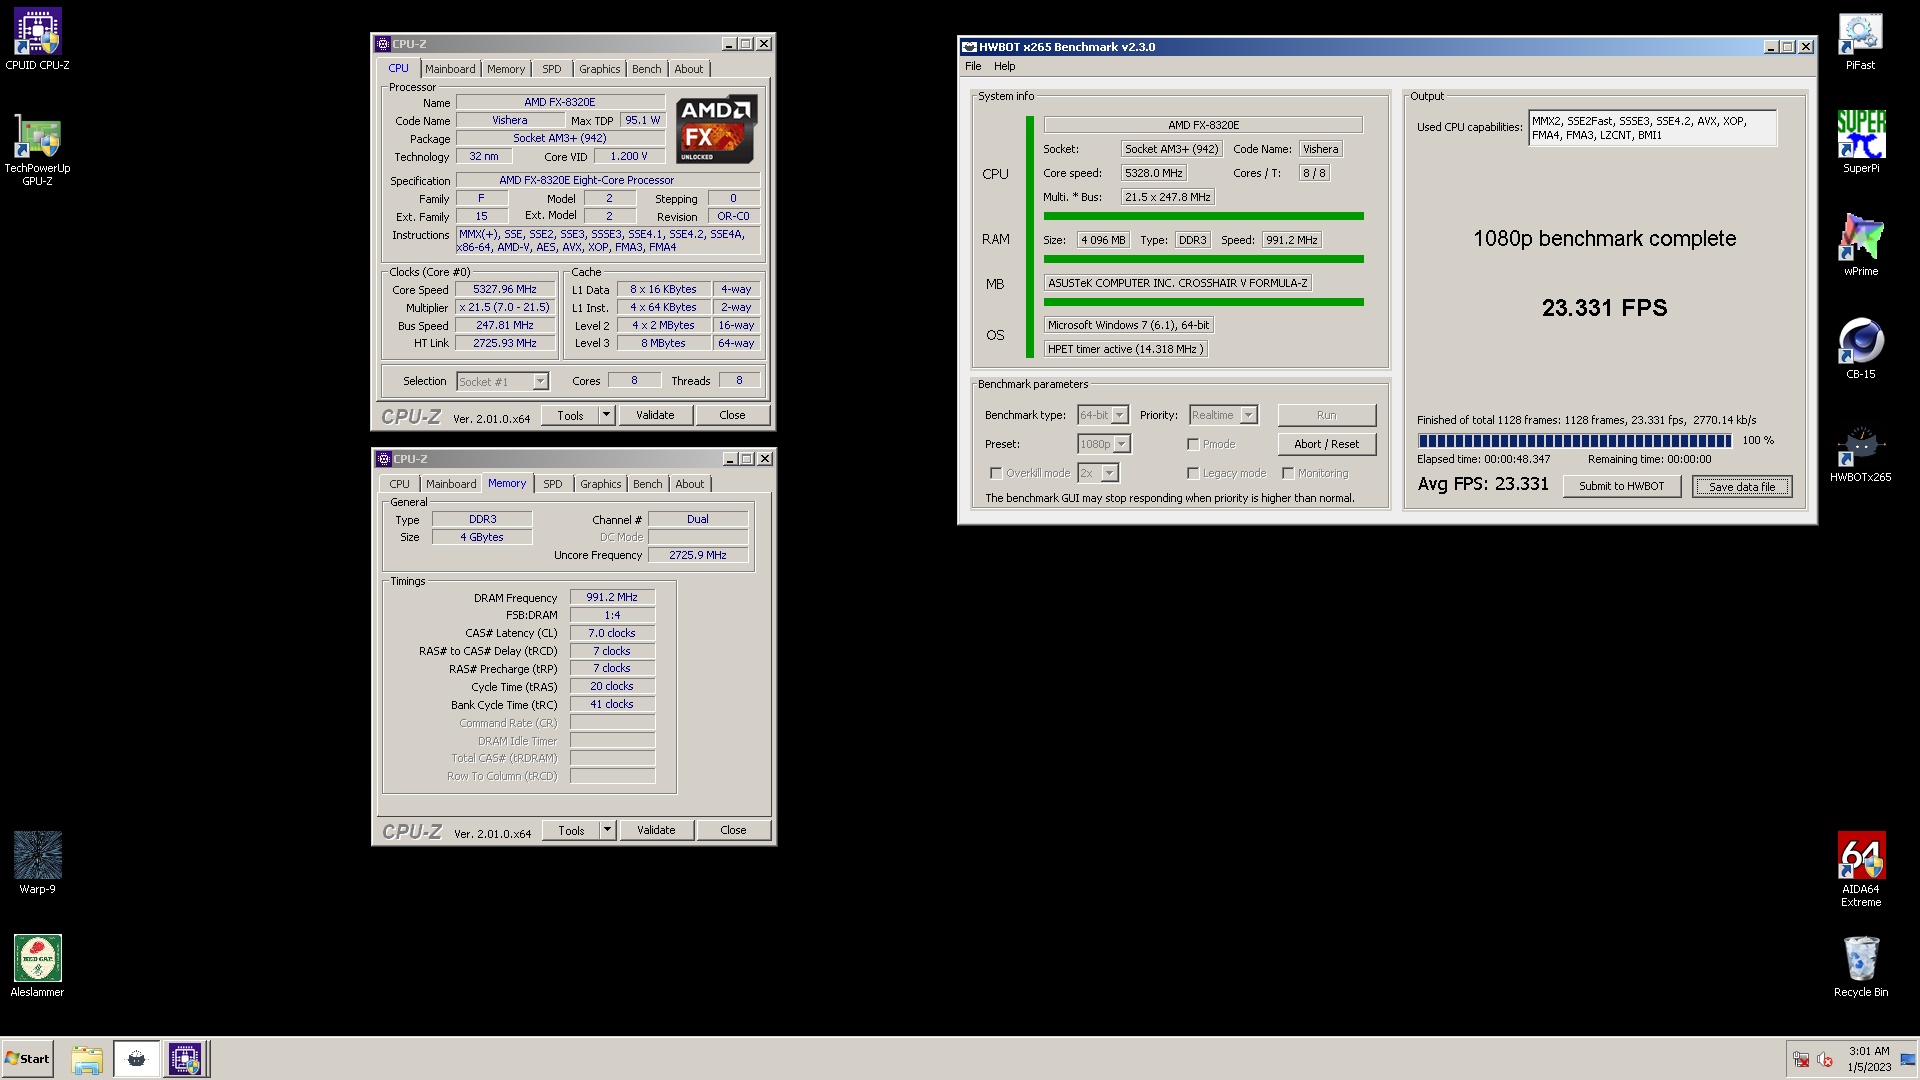Expand Tools arrow in bottom CPU-Z window

coord(607,830)
